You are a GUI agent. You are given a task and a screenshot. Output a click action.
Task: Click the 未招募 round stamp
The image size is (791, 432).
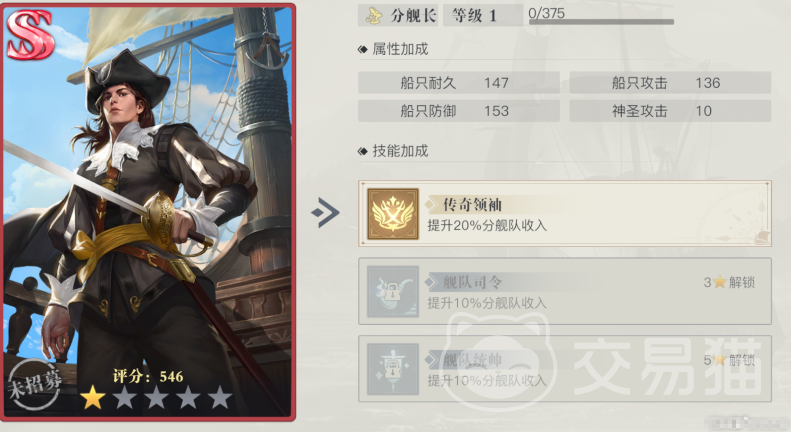(x=34, y=386)
